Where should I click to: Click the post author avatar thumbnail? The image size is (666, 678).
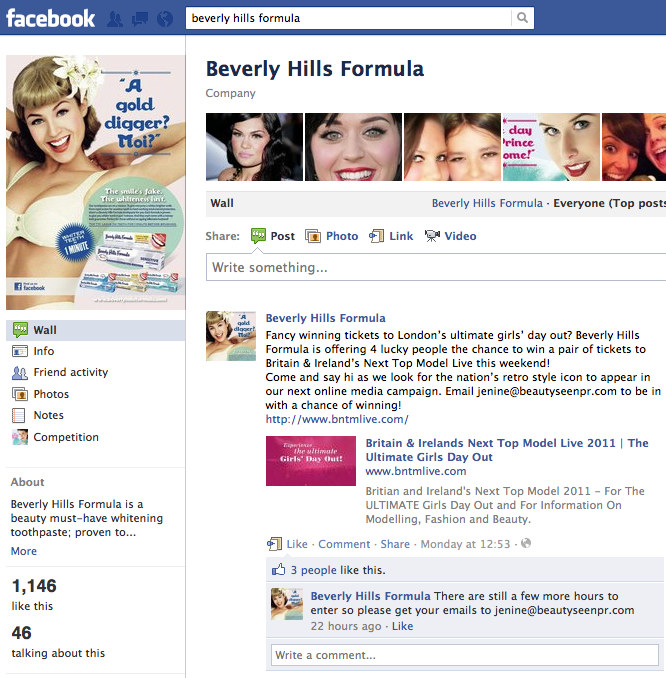tap(231, 336)
